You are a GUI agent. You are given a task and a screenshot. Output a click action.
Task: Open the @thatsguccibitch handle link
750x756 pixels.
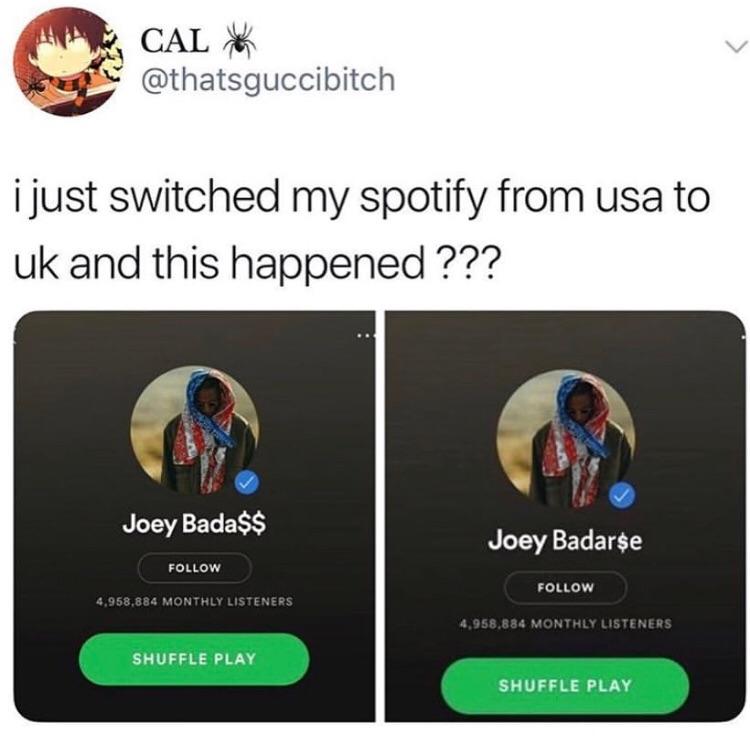point(268,80)
